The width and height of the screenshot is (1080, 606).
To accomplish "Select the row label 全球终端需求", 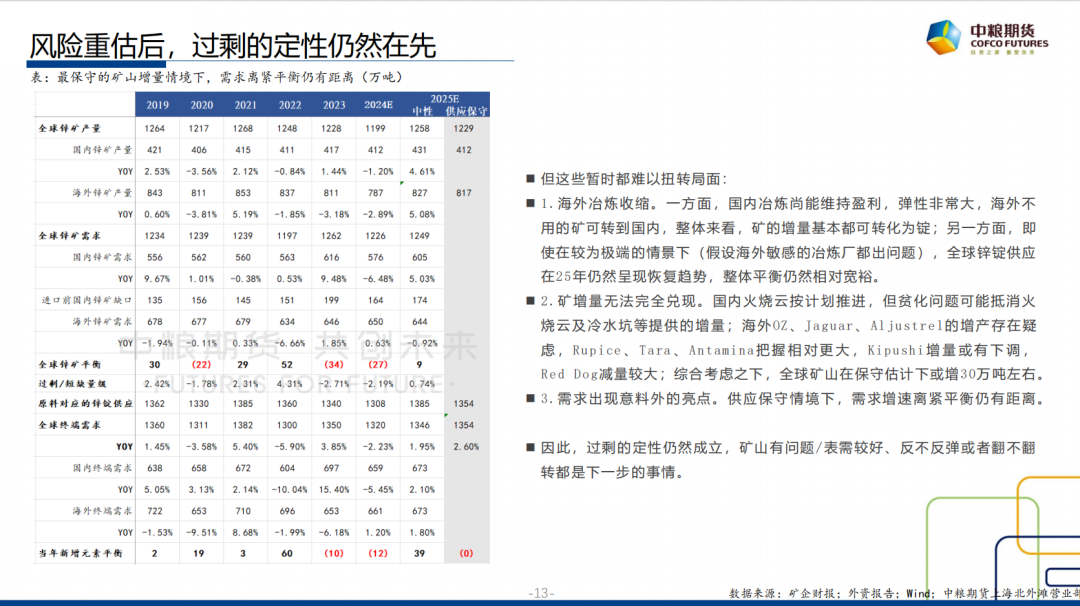I will point(70,425).
